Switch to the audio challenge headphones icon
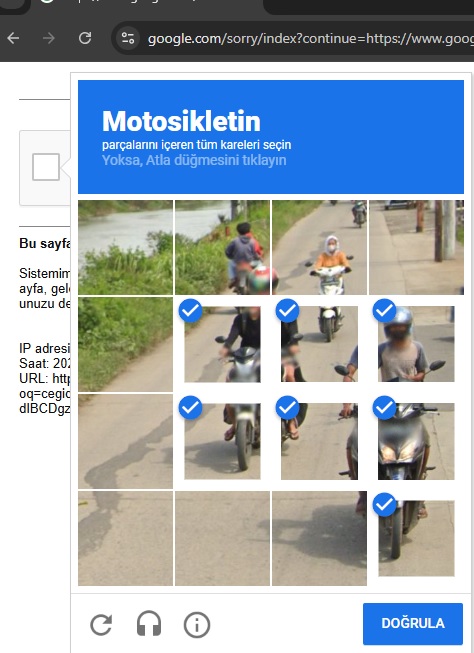474x653 pixels. click(x=149, y=624)
